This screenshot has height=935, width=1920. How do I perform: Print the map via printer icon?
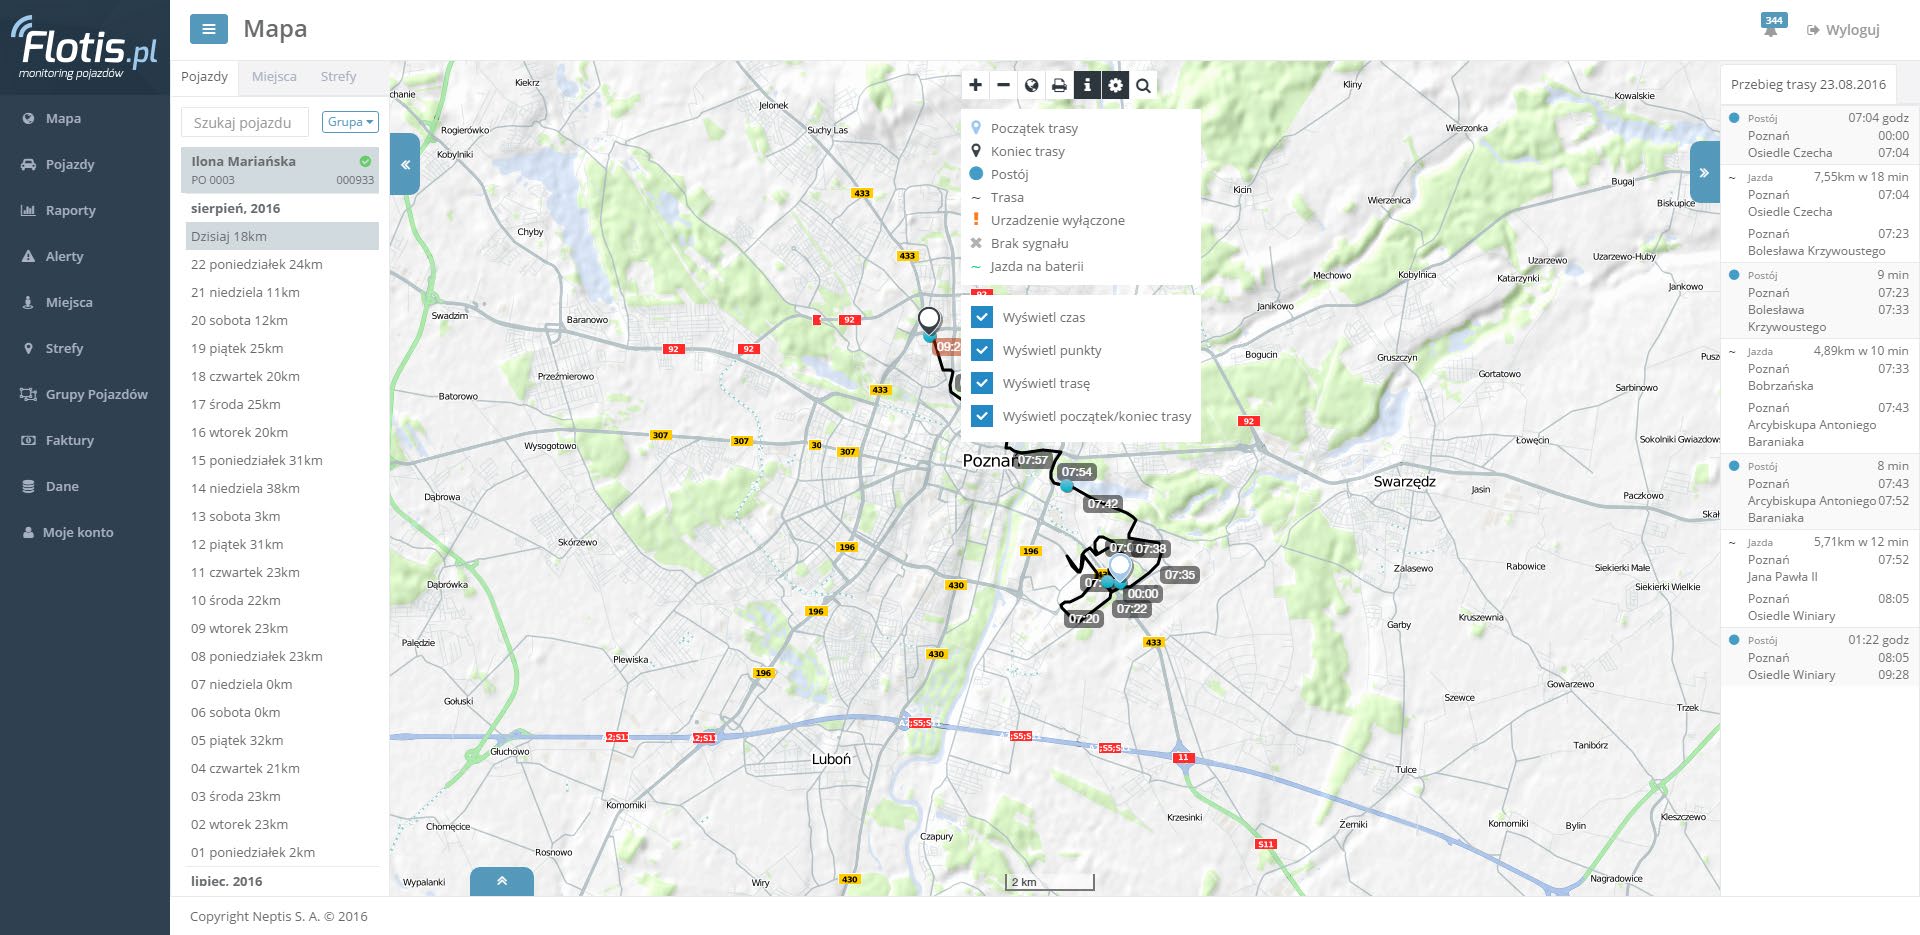tap(1059, 85)
